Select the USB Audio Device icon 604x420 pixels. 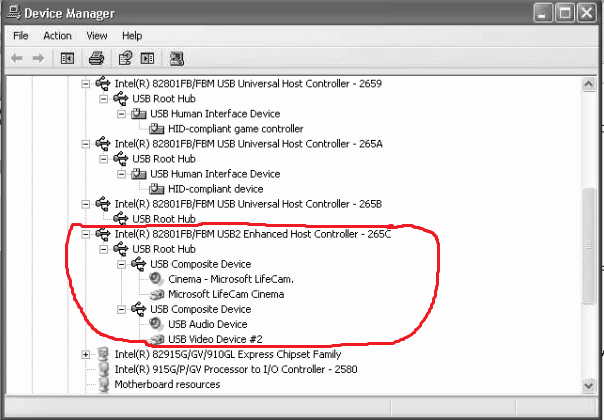click(x=156, y=324)
